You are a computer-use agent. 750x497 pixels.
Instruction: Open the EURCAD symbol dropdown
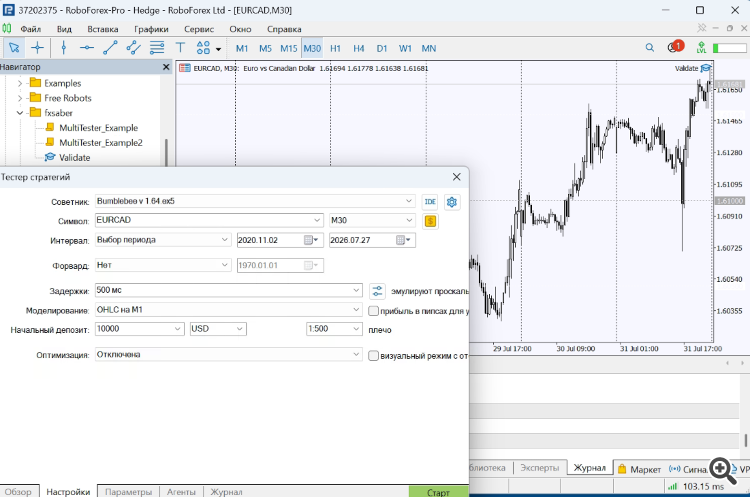(317, 220)
